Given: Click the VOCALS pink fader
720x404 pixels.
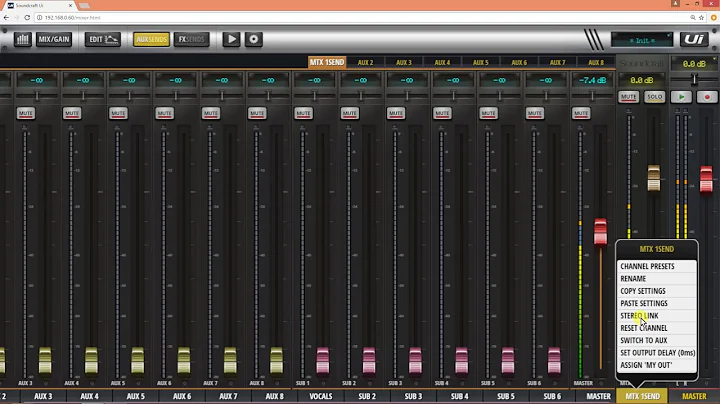Looking at the screenshot, I should click(x=323, y=360).
